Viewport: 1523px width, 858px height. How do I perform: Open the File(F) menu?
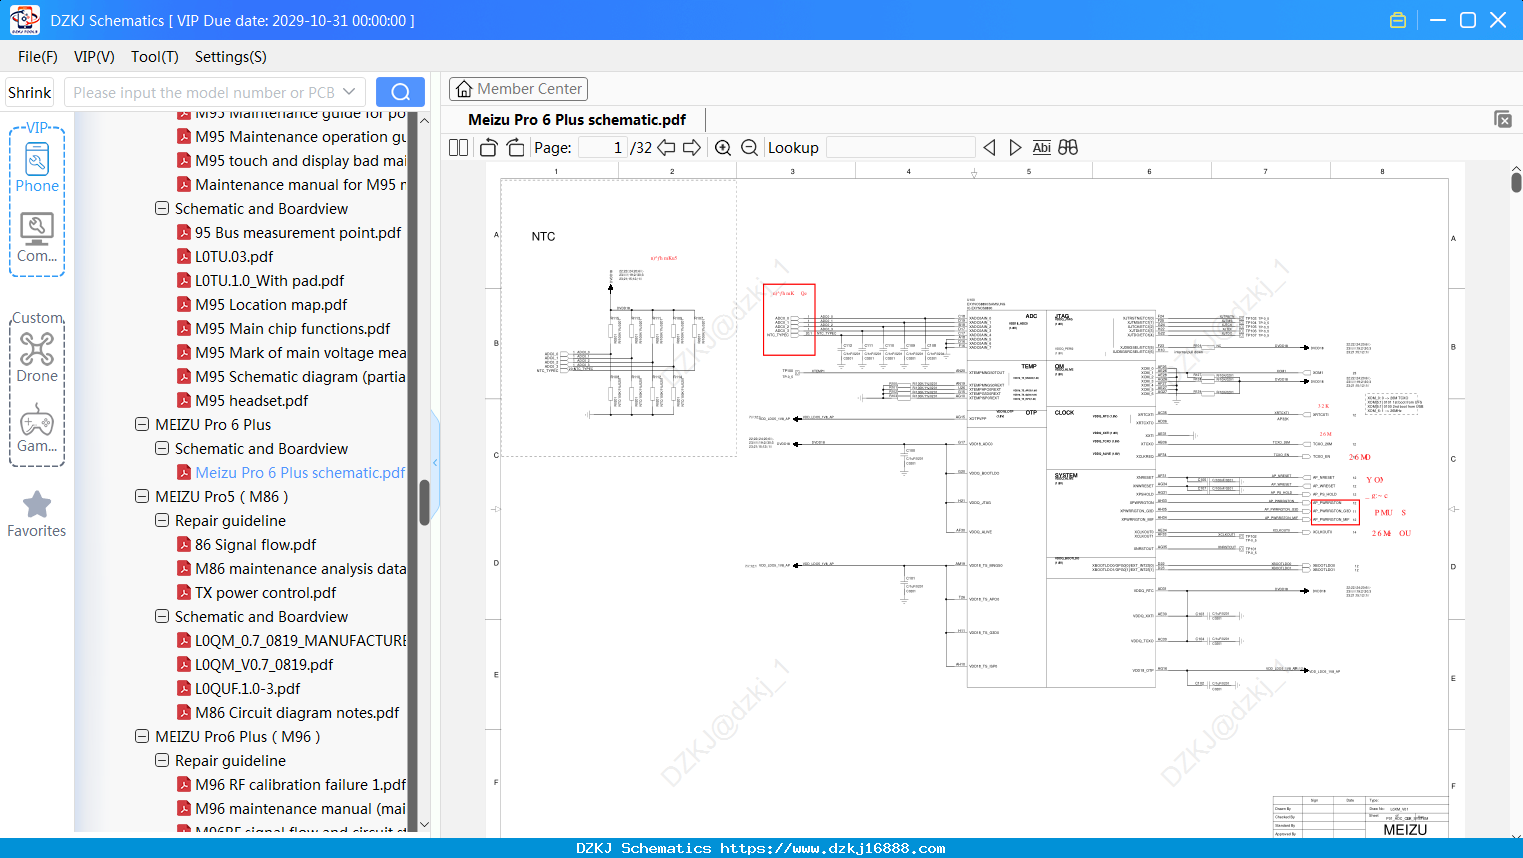[x=38, y=57]
